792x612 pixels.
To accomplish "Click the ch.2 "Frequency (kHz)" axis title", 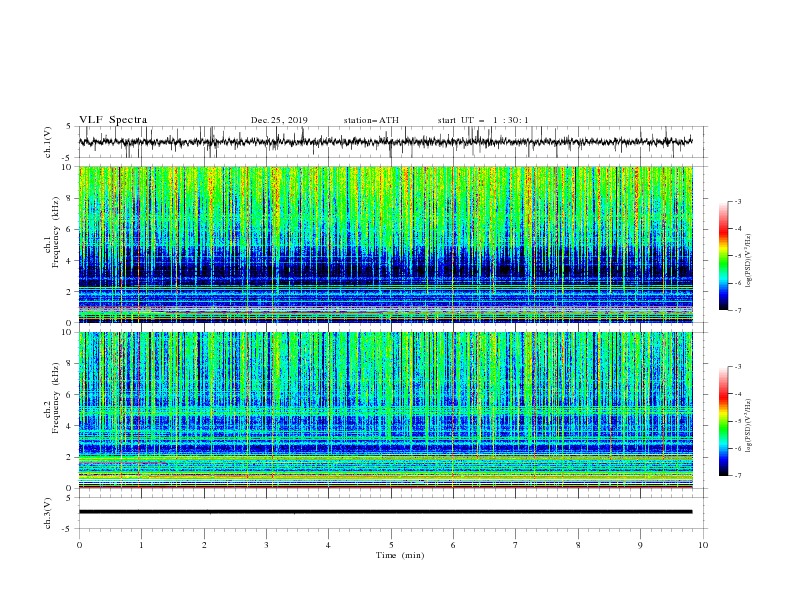I will pos(56,398).
